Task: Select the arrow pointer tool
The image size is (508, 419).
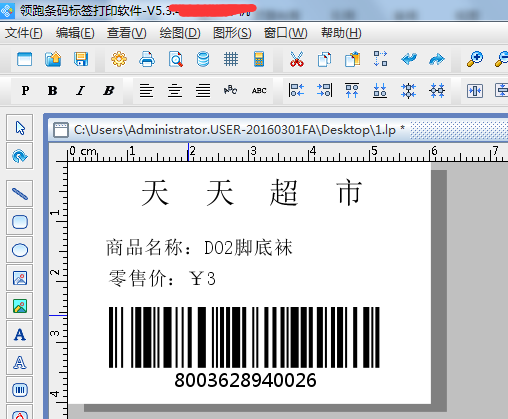Action: [20, 128]
